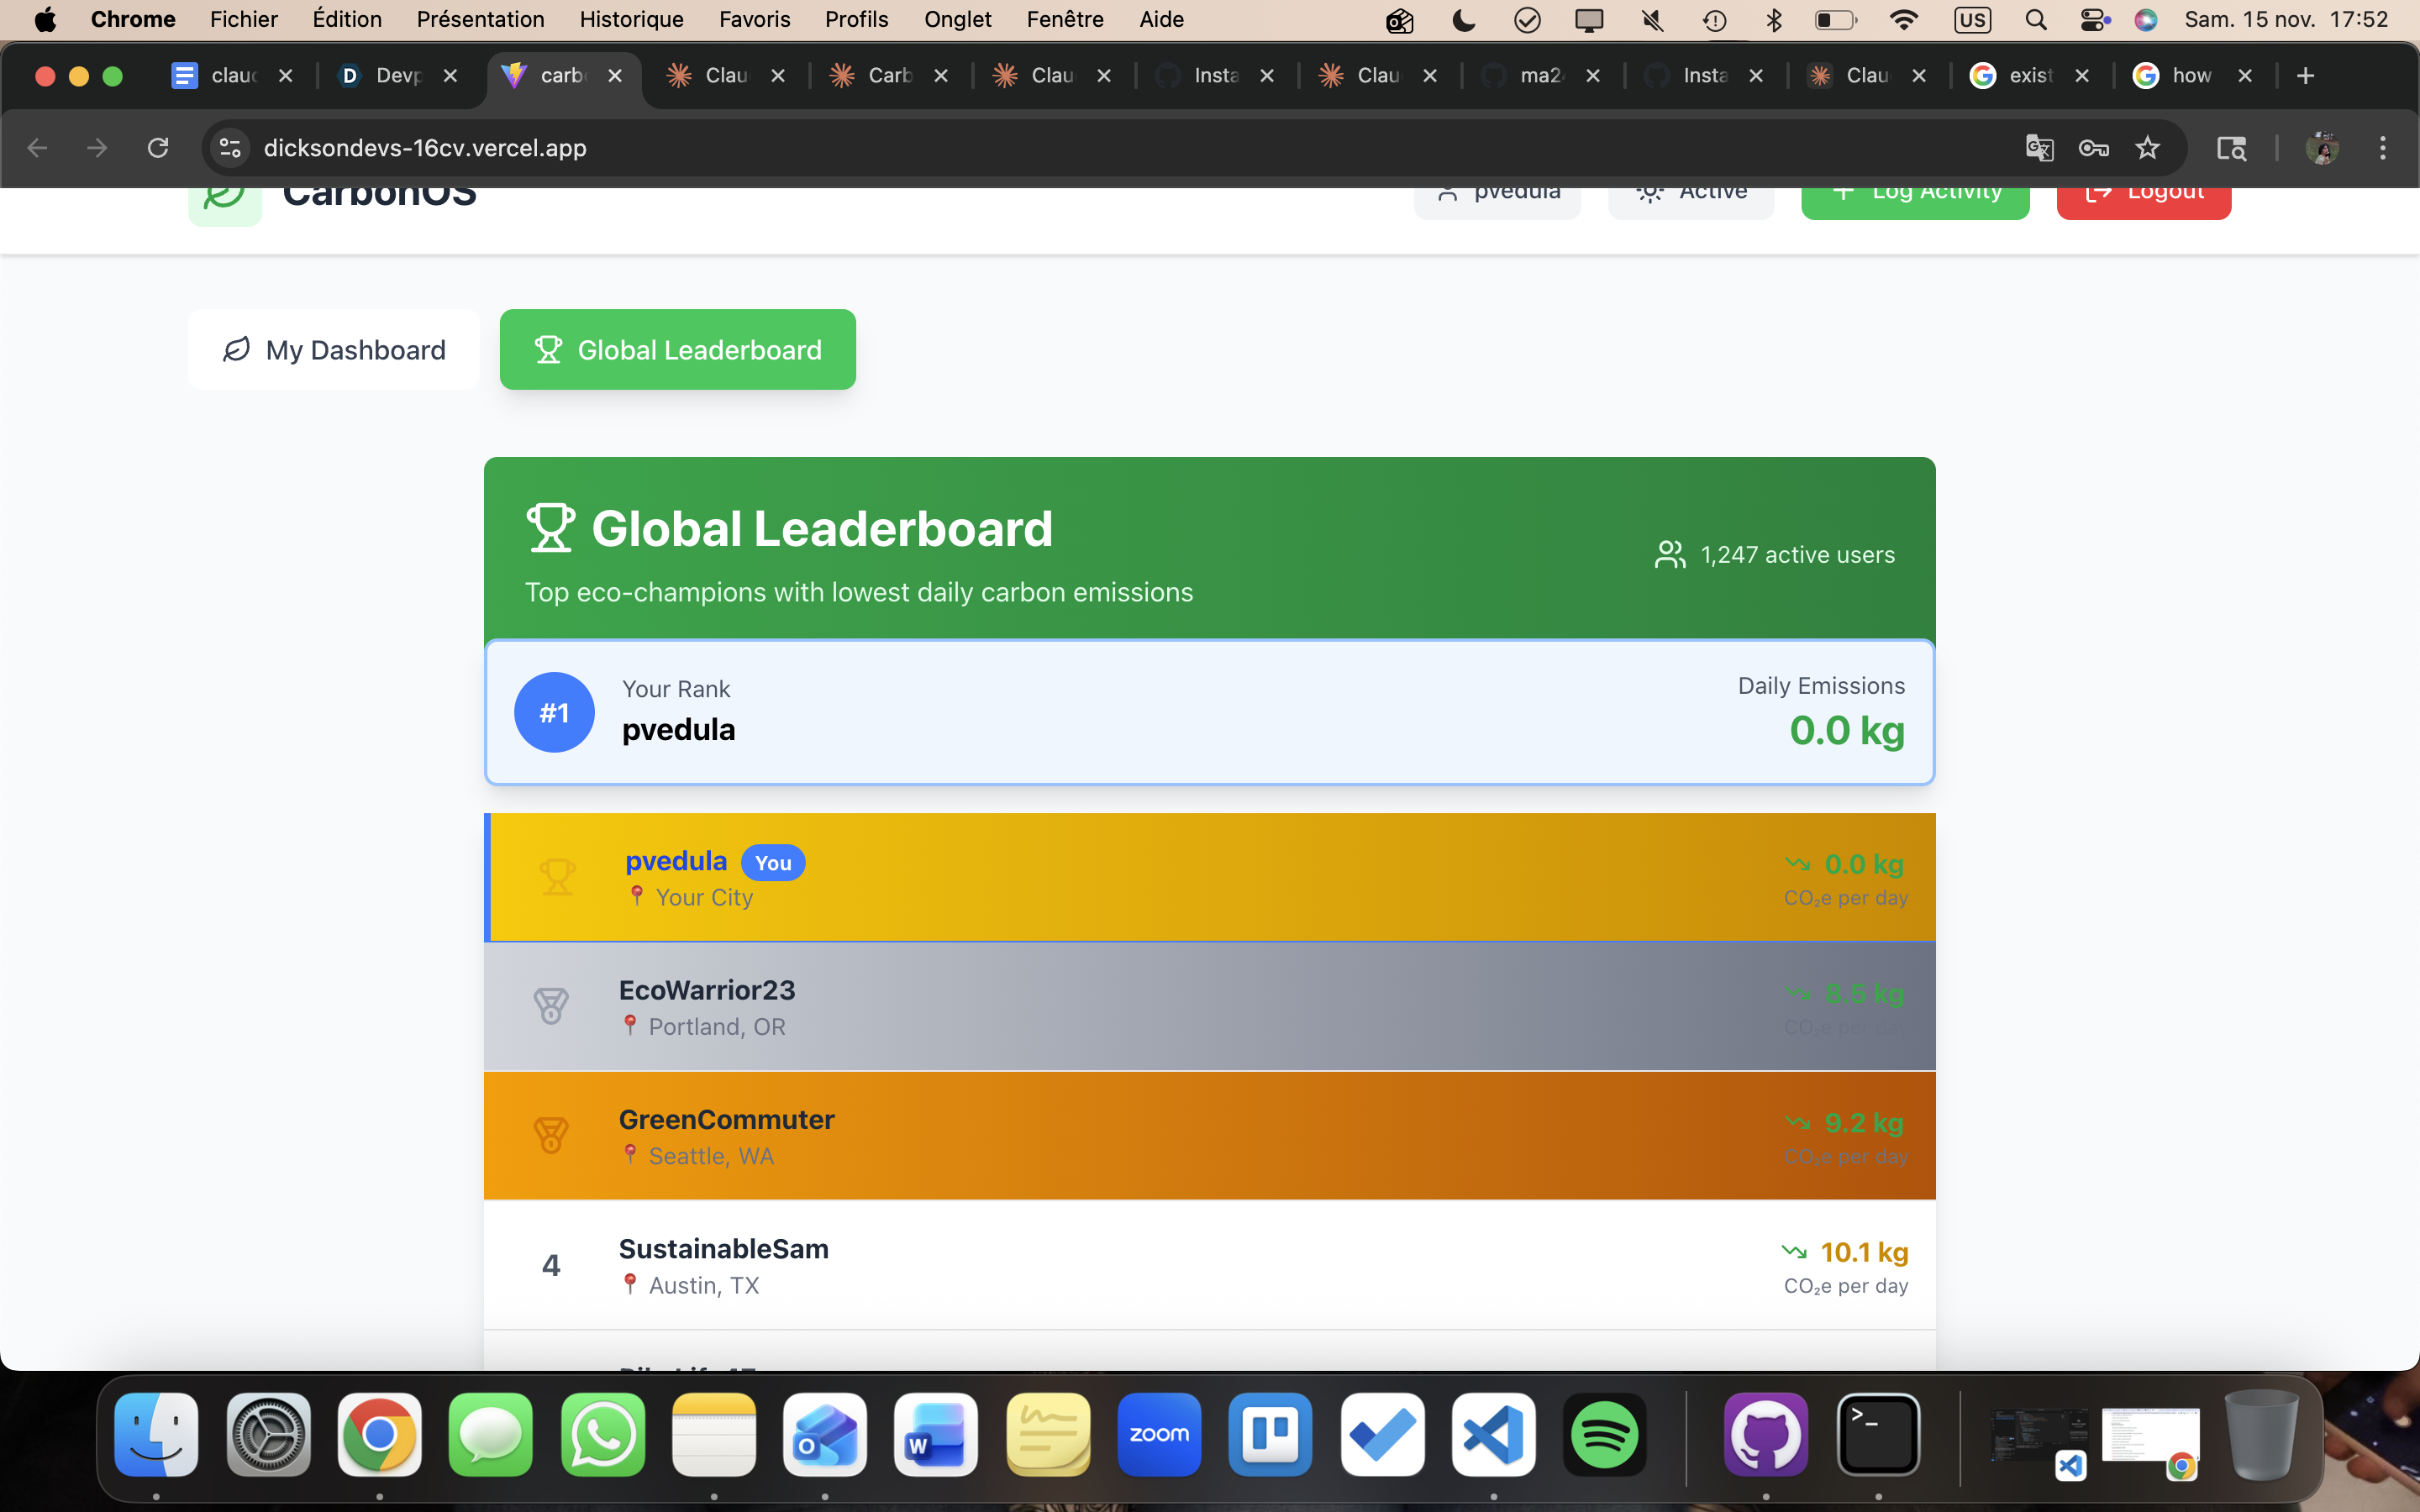The height and width of the screenshot is (1512, 2420).
Task: Bookmark page with the star icon
Action: click(2147, 148)
